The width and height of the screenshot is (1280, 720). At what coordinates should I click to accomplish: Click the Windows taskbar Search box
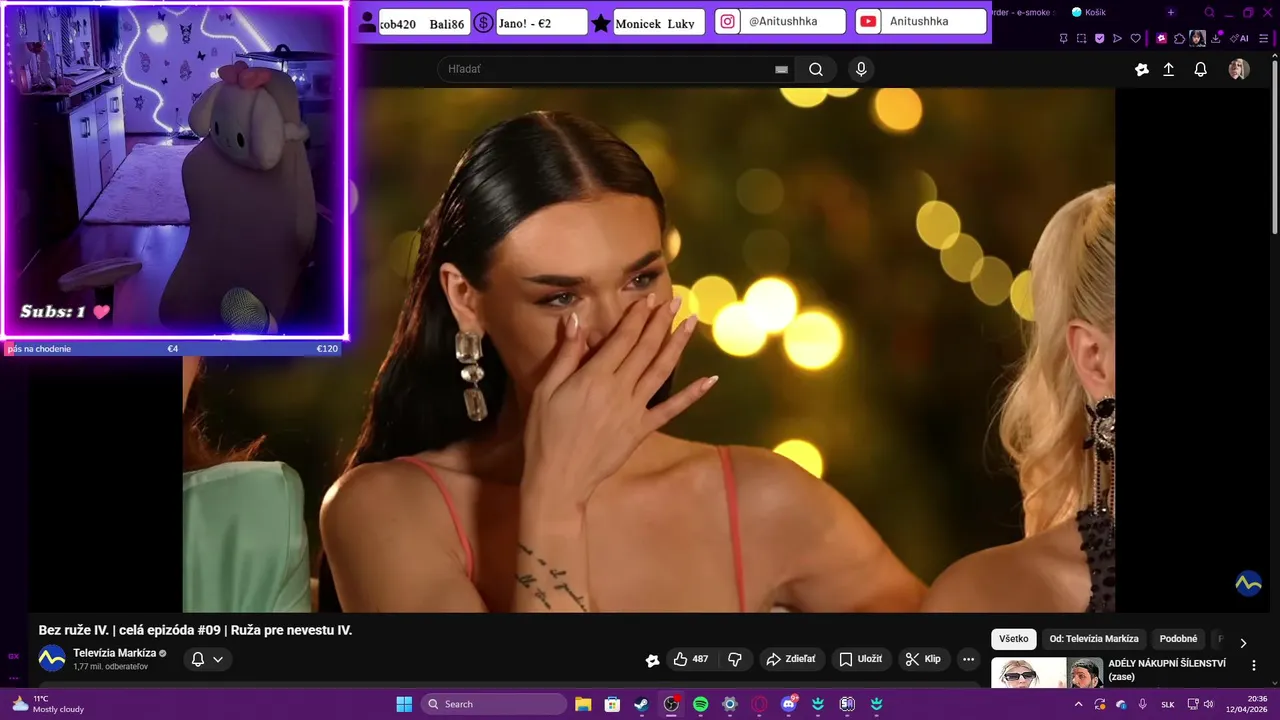tap(493, 704)
